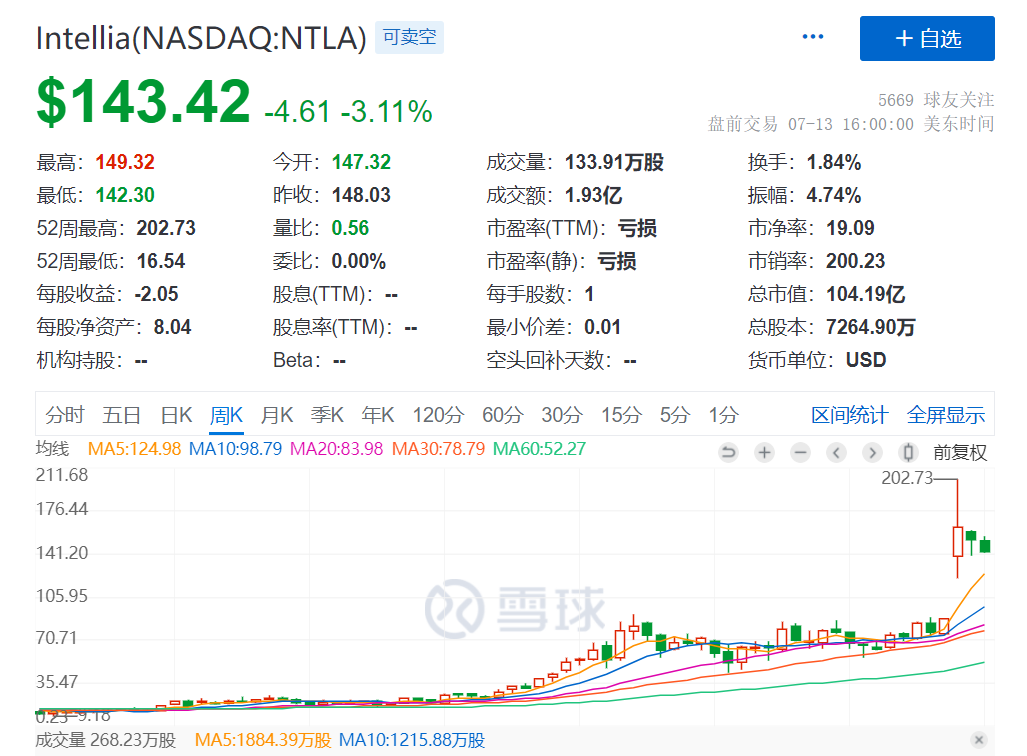
Task: Switch to the 30分 interval tab
Action: click(x=562, y=415)
